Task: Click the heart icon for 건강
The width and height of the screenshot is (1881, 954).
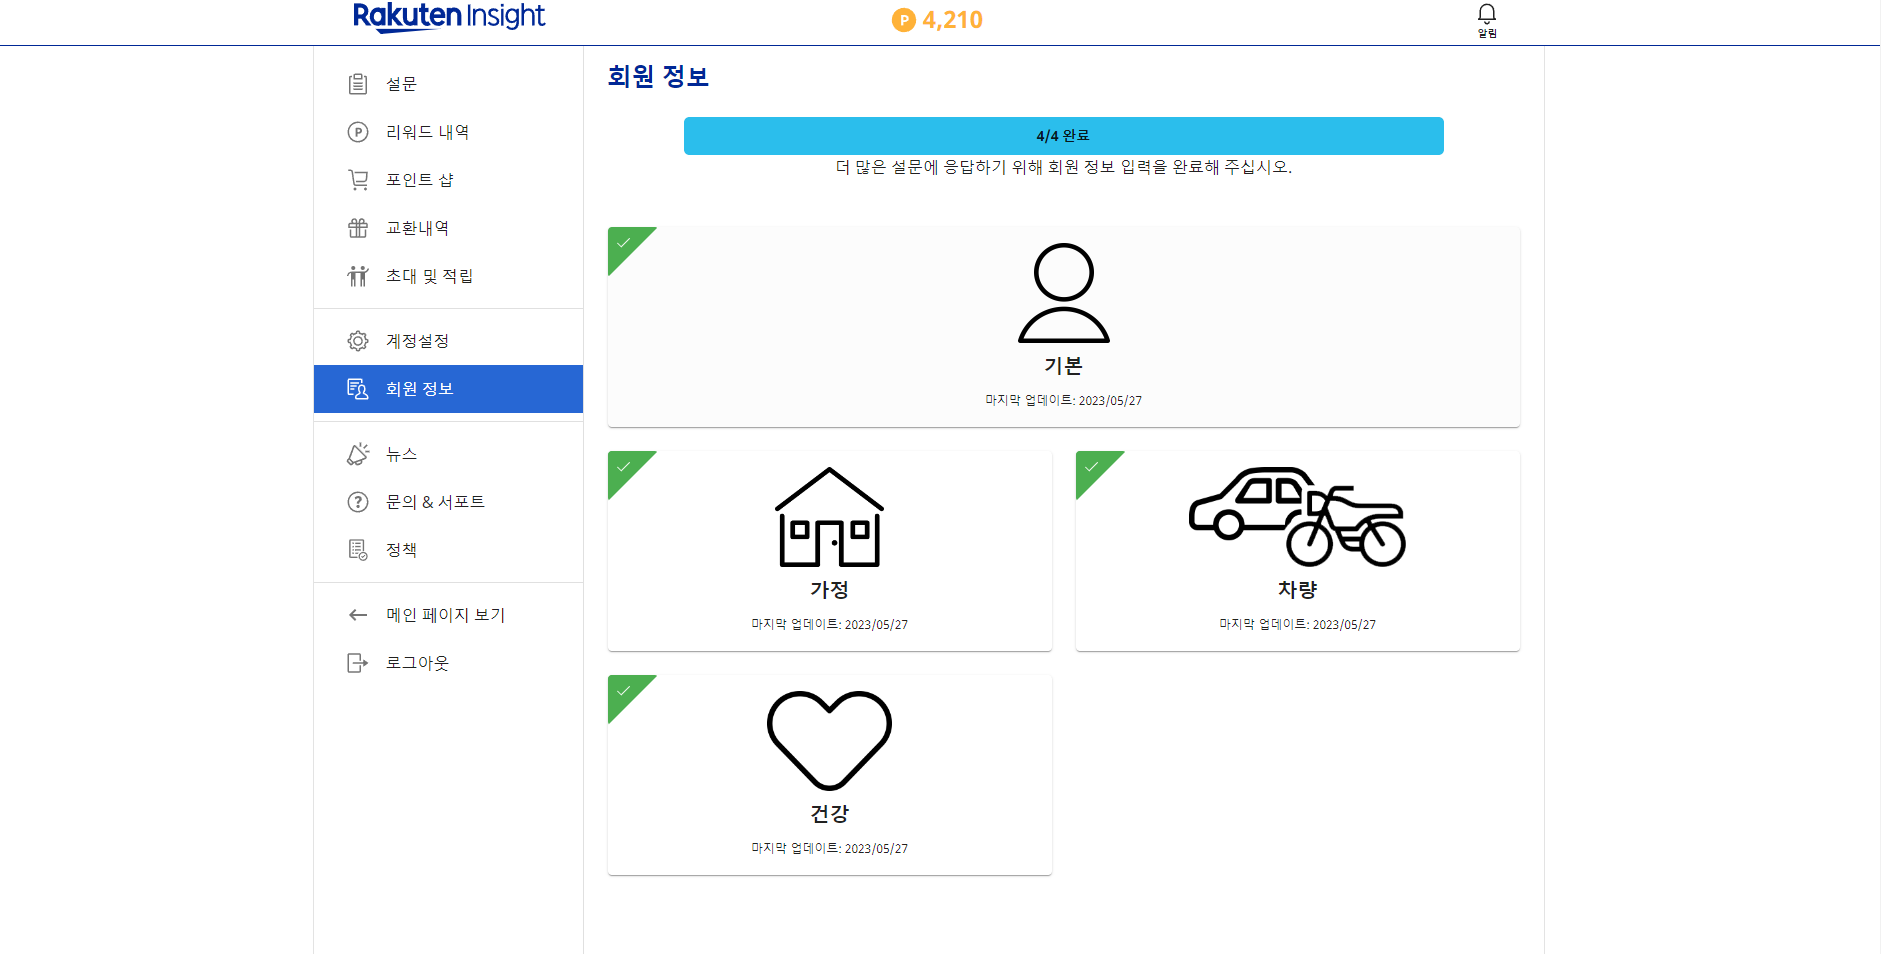Action: (830, 741)
